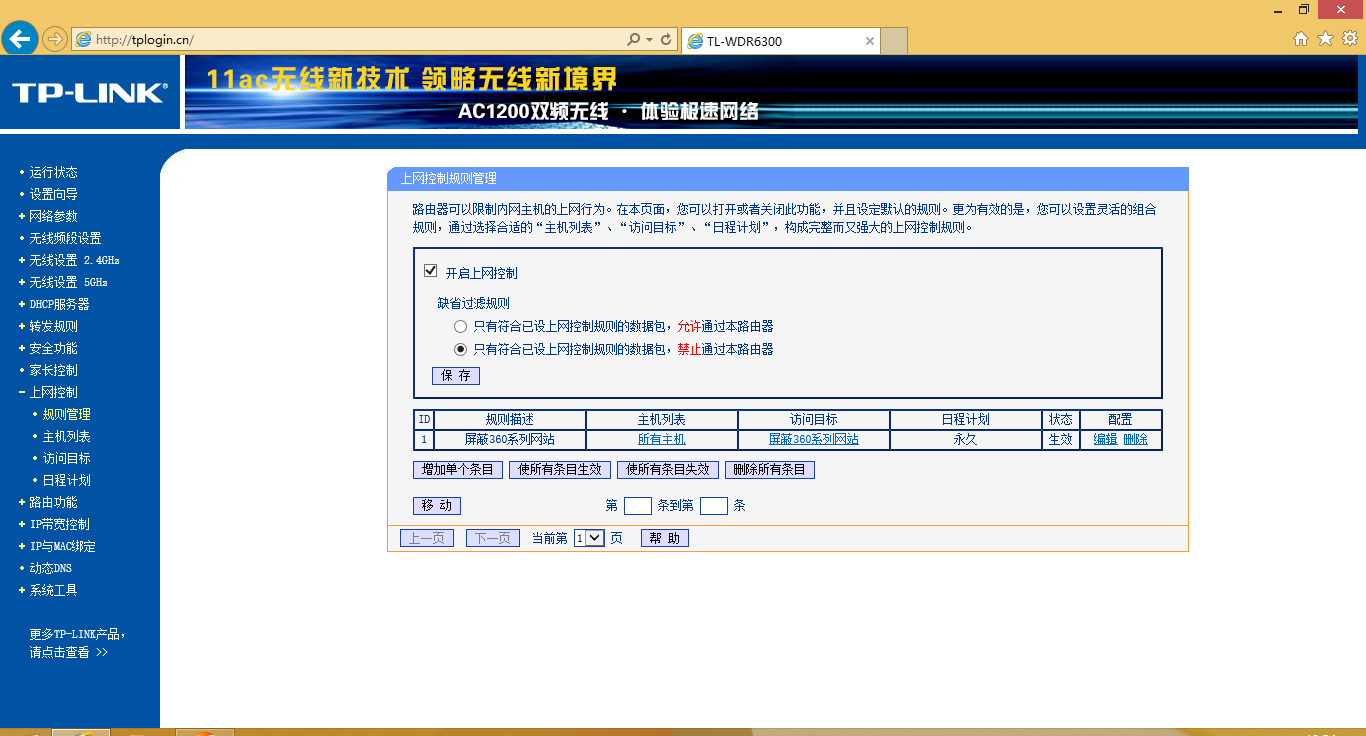Select the 允许通过本路由器 radio option
This screenshot has width=1366, height=736.
[x=460, y=327]
